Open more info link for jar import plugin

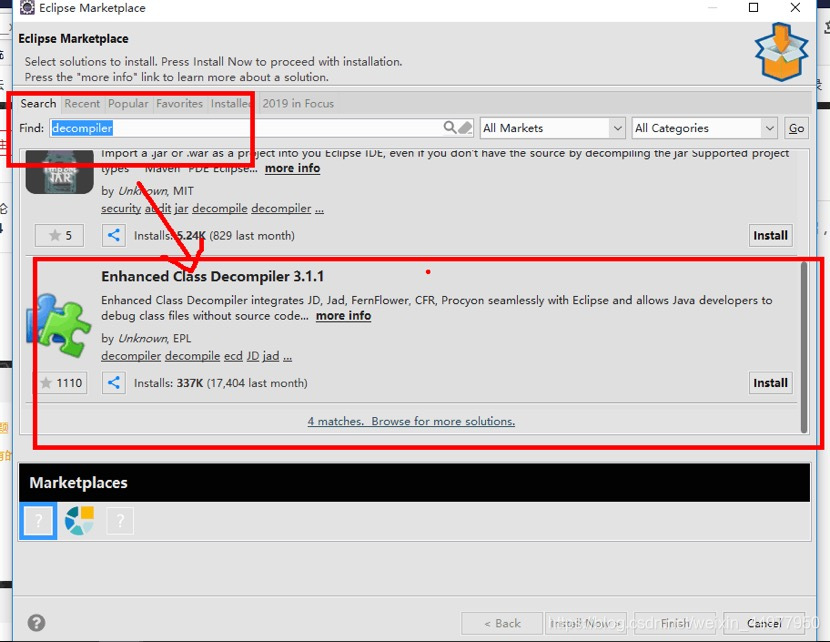(293, 168)
